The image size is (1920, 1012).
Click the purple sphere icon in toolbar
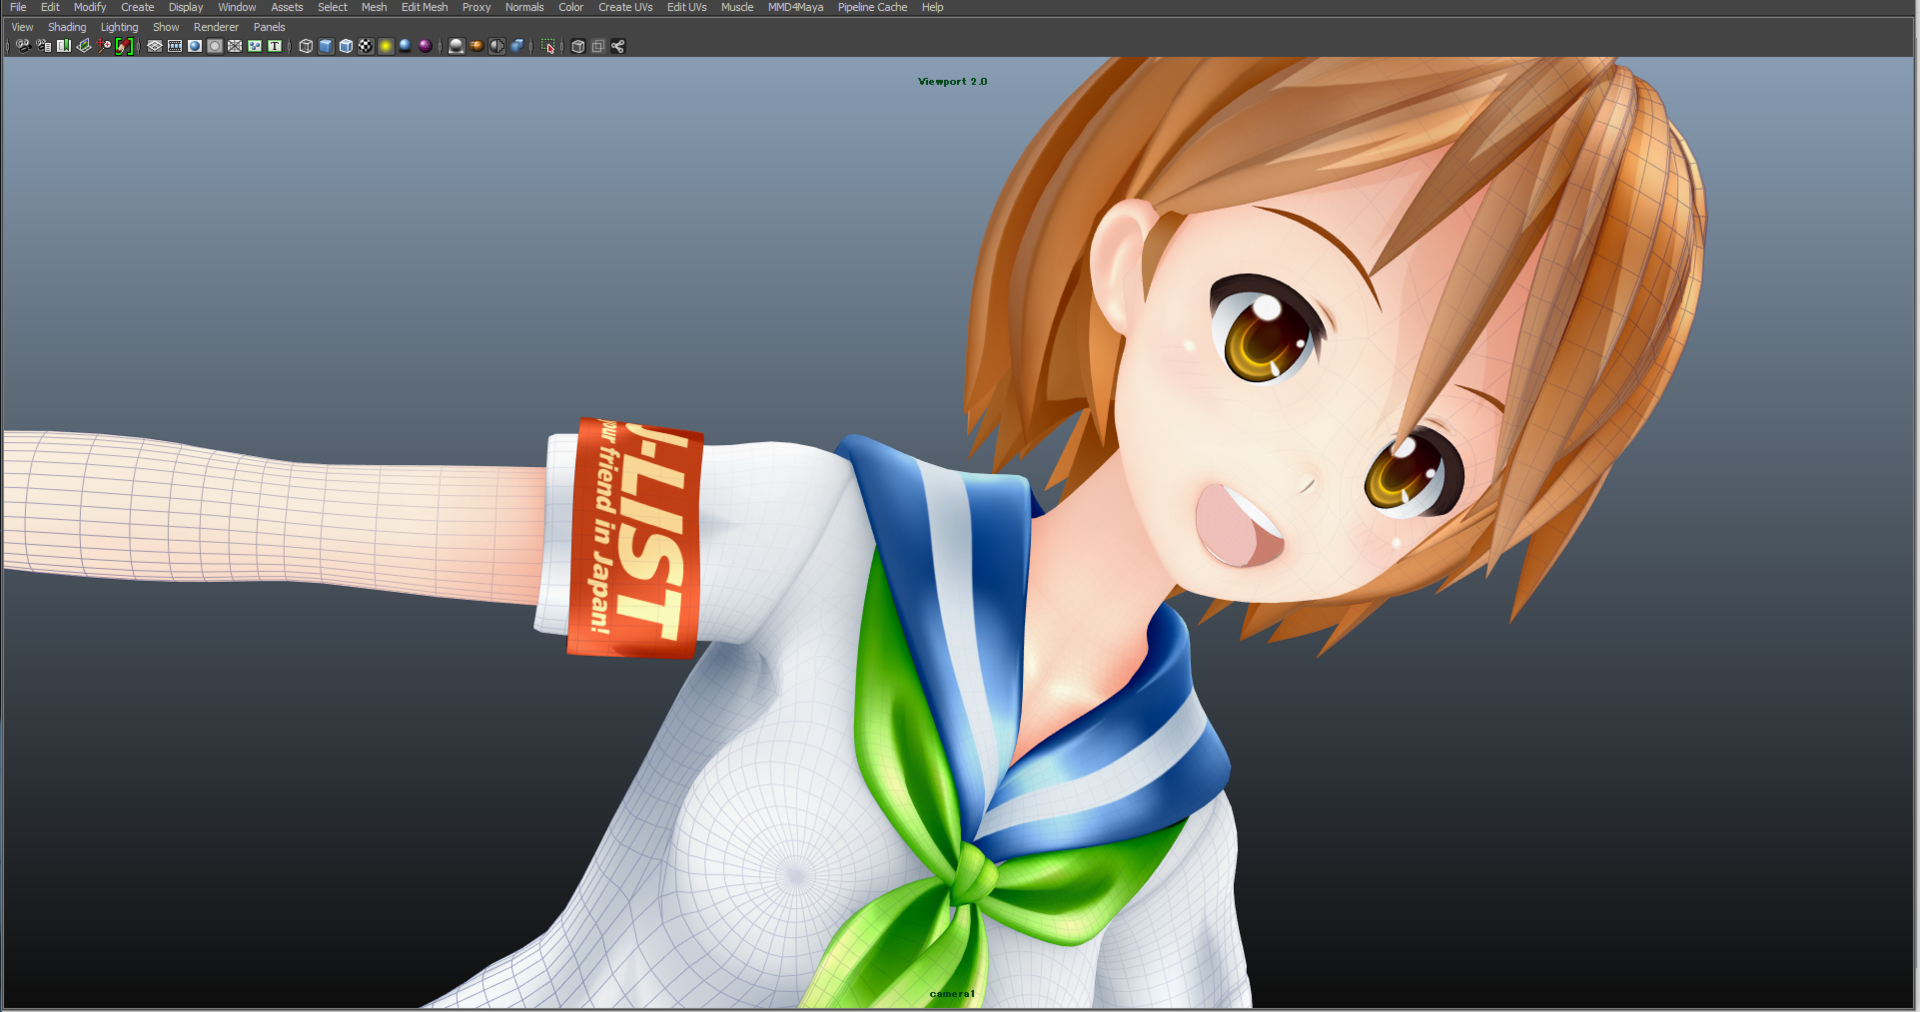[x=425, y=46]
